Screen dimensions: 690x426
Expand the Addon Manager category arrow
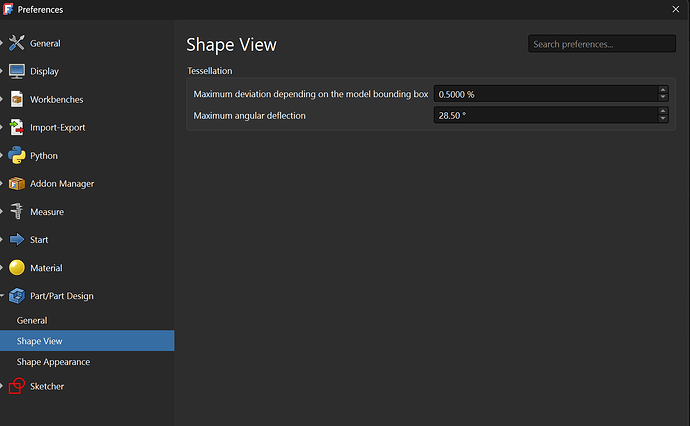[x=2, y=184]
